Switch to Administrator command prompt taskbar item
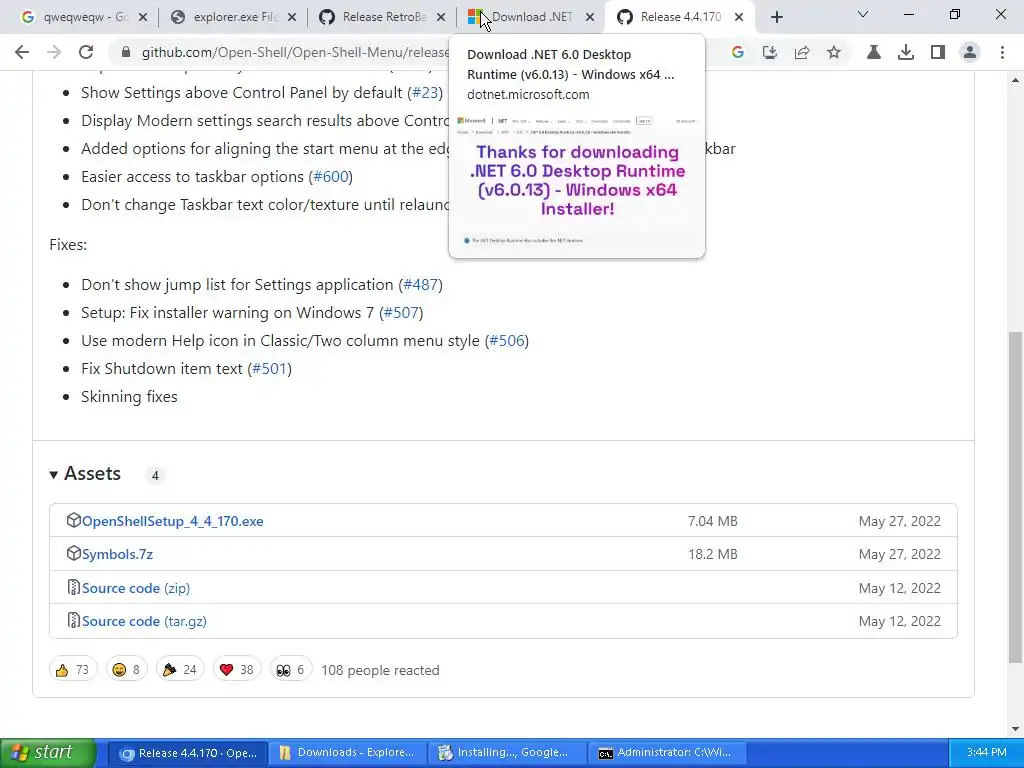Viewport: 1024px width, 768px height. (x=667, y=753)
